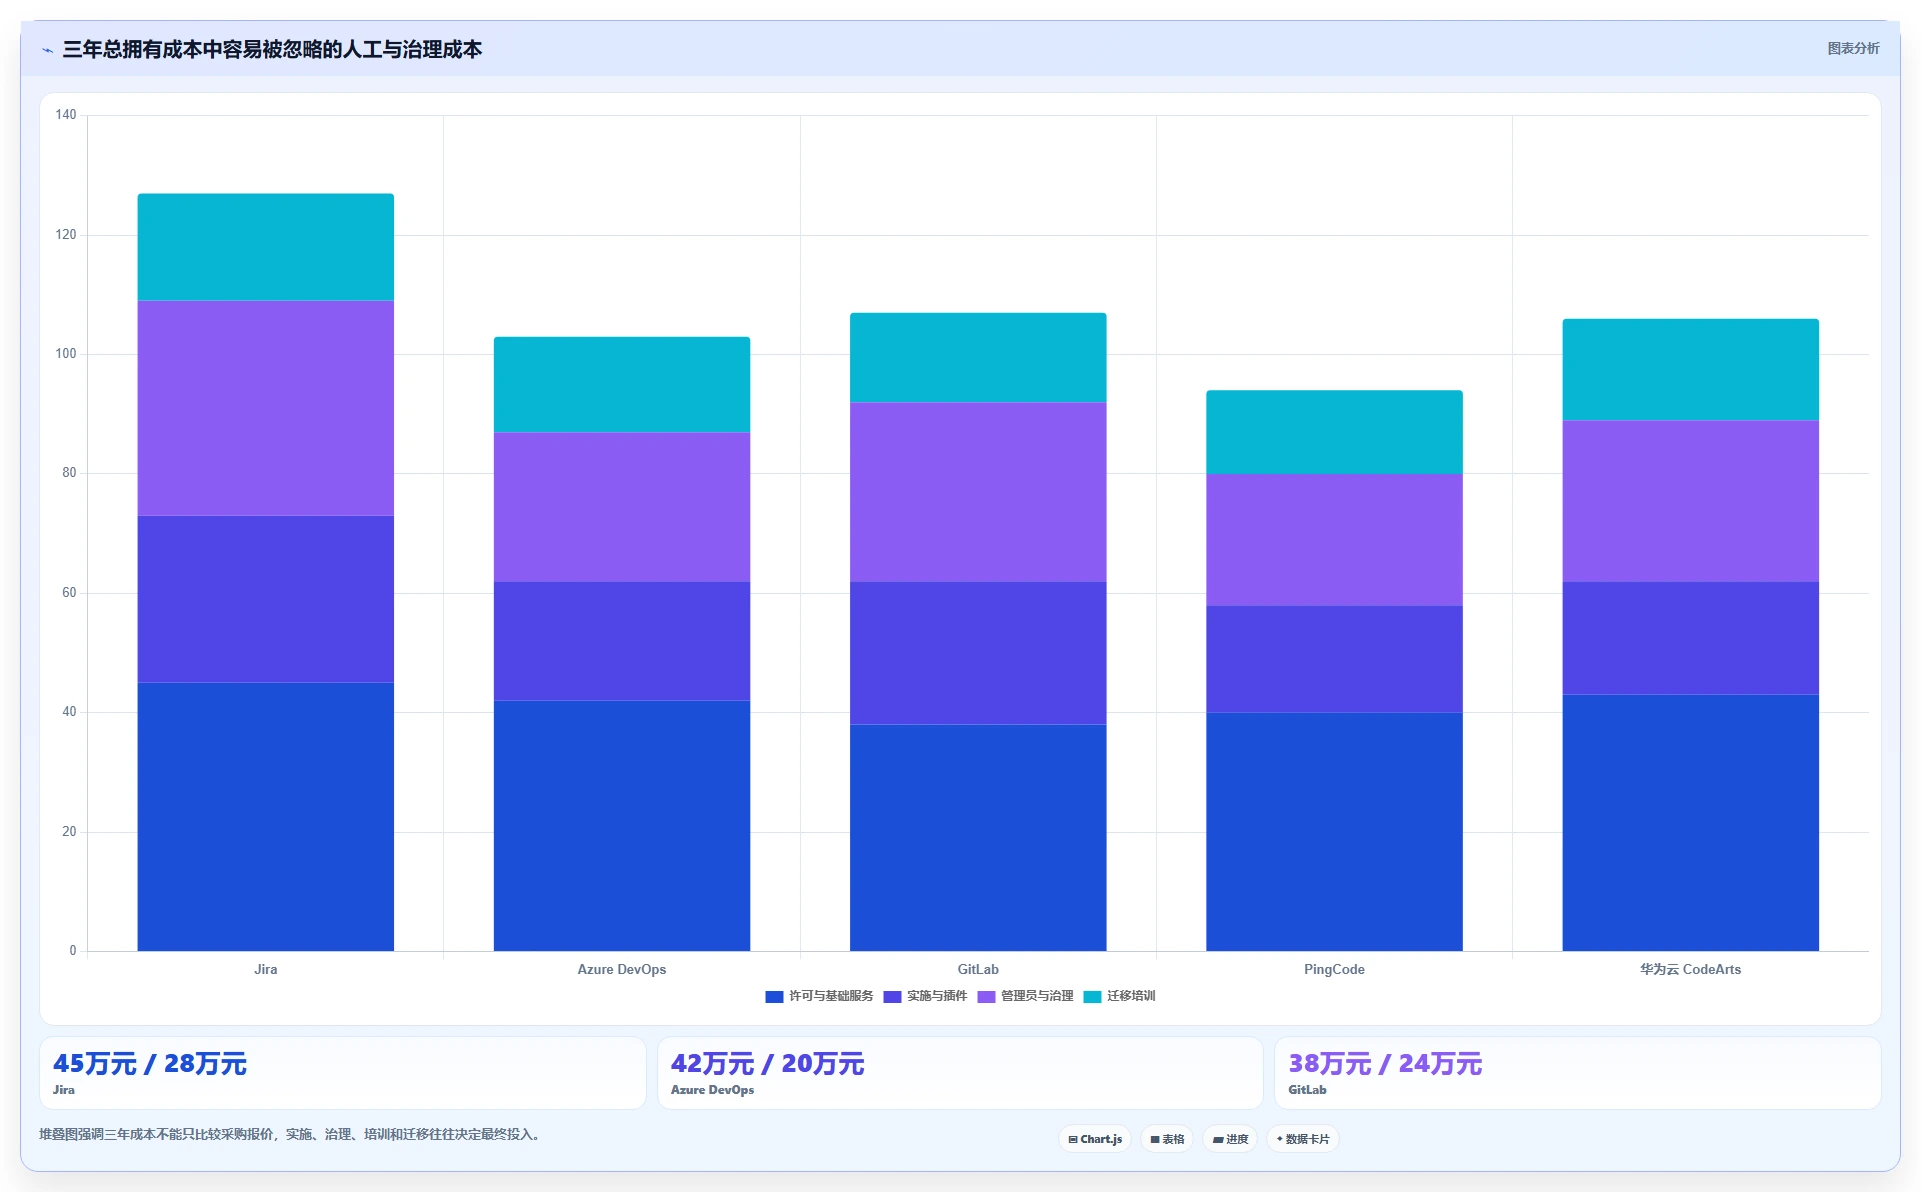The width and height of the screenshot is (1921, 1192).
Task: Click the PingCode indigo segment
Action: (1334, 659)
